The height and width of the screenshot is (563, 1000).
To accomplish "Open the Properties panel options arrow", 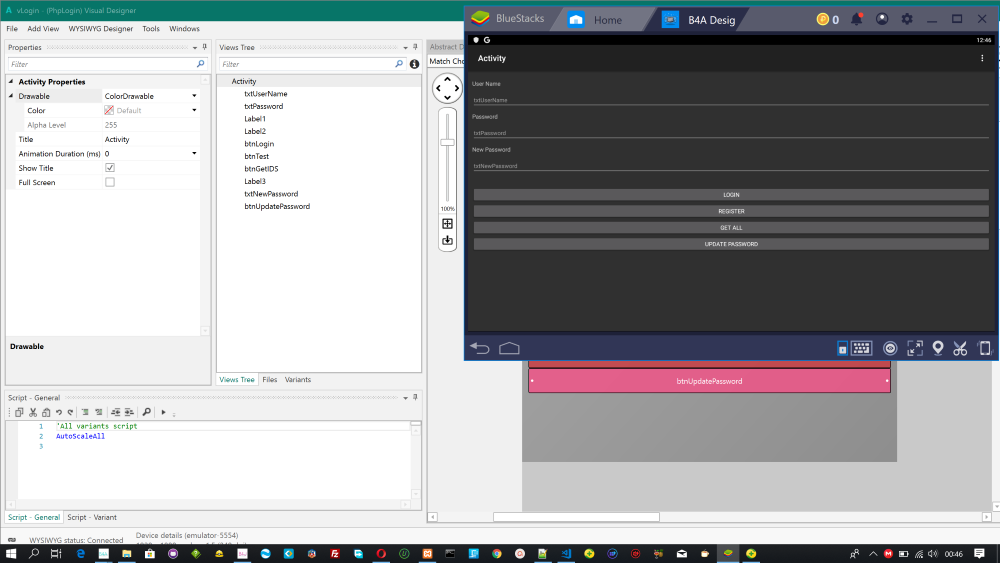I will [195, 48].
